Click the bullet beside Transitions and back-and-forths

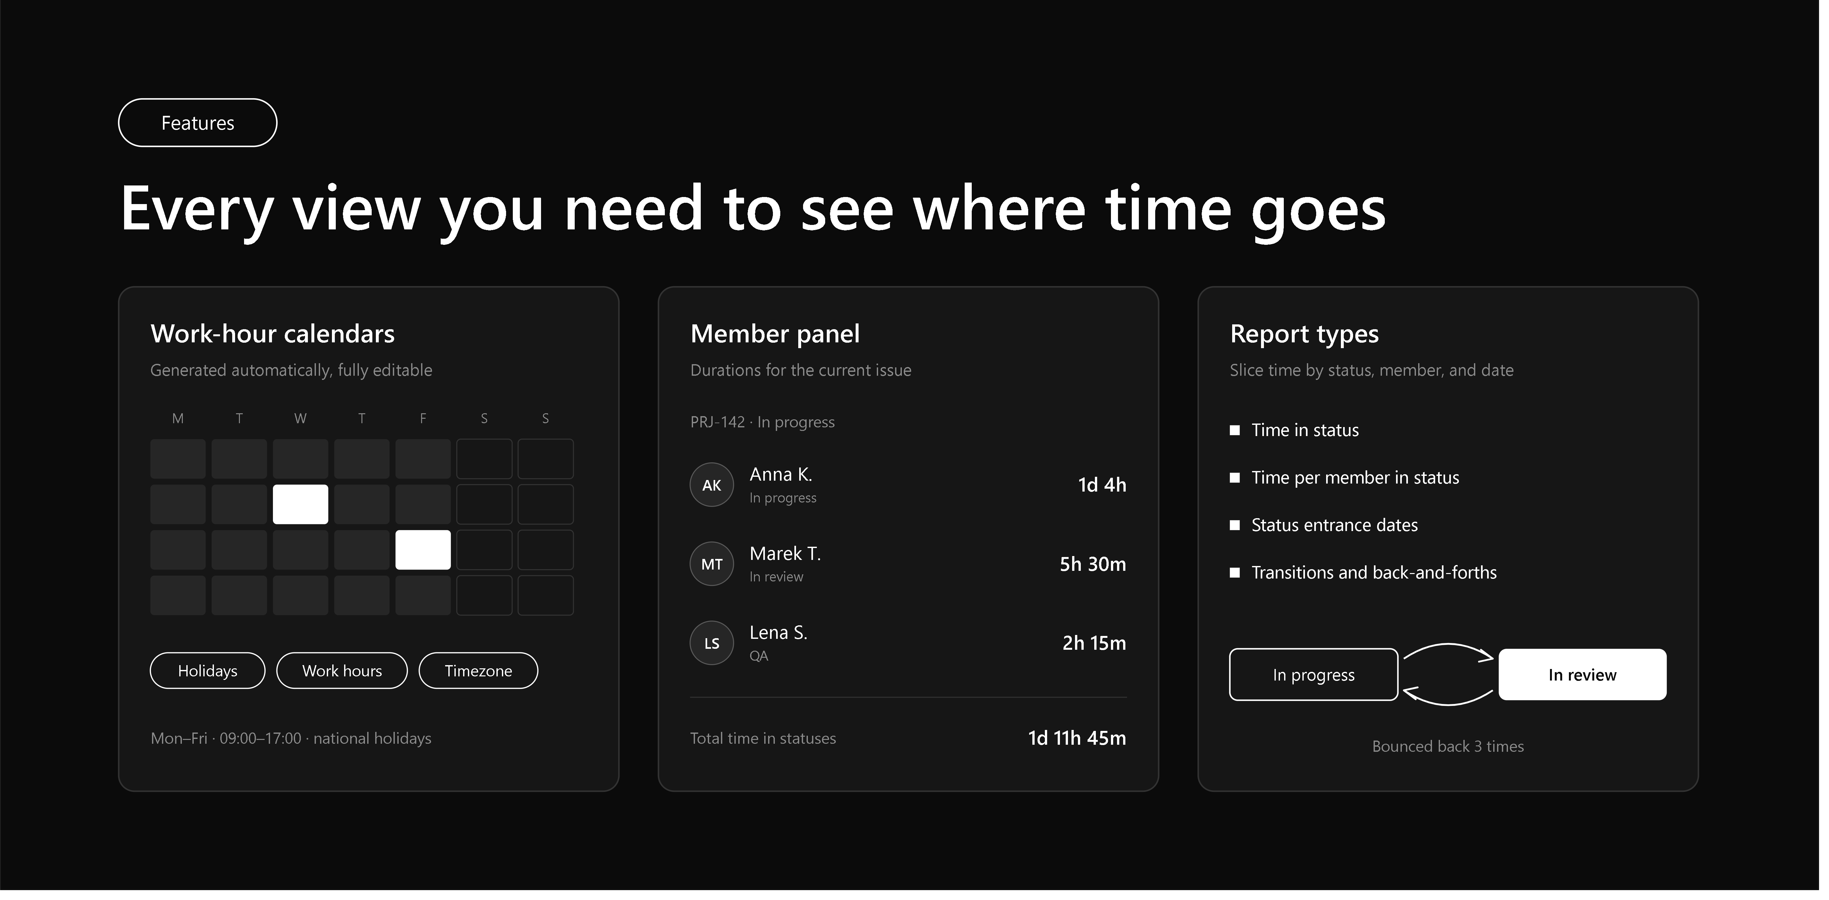pyautogui.click(x=1234, y=573)
